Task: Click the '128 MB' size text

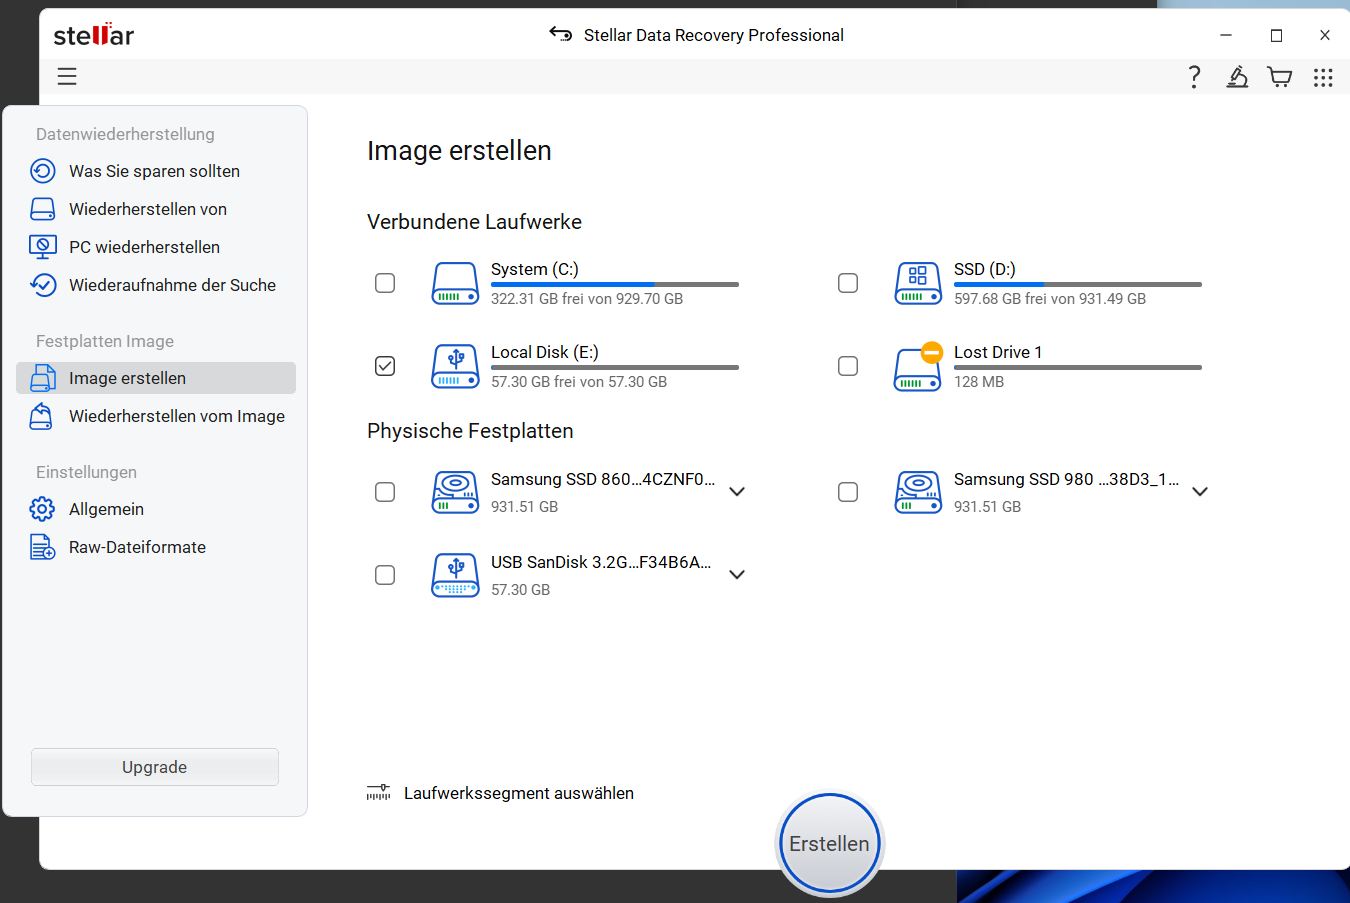Action: 979,382
